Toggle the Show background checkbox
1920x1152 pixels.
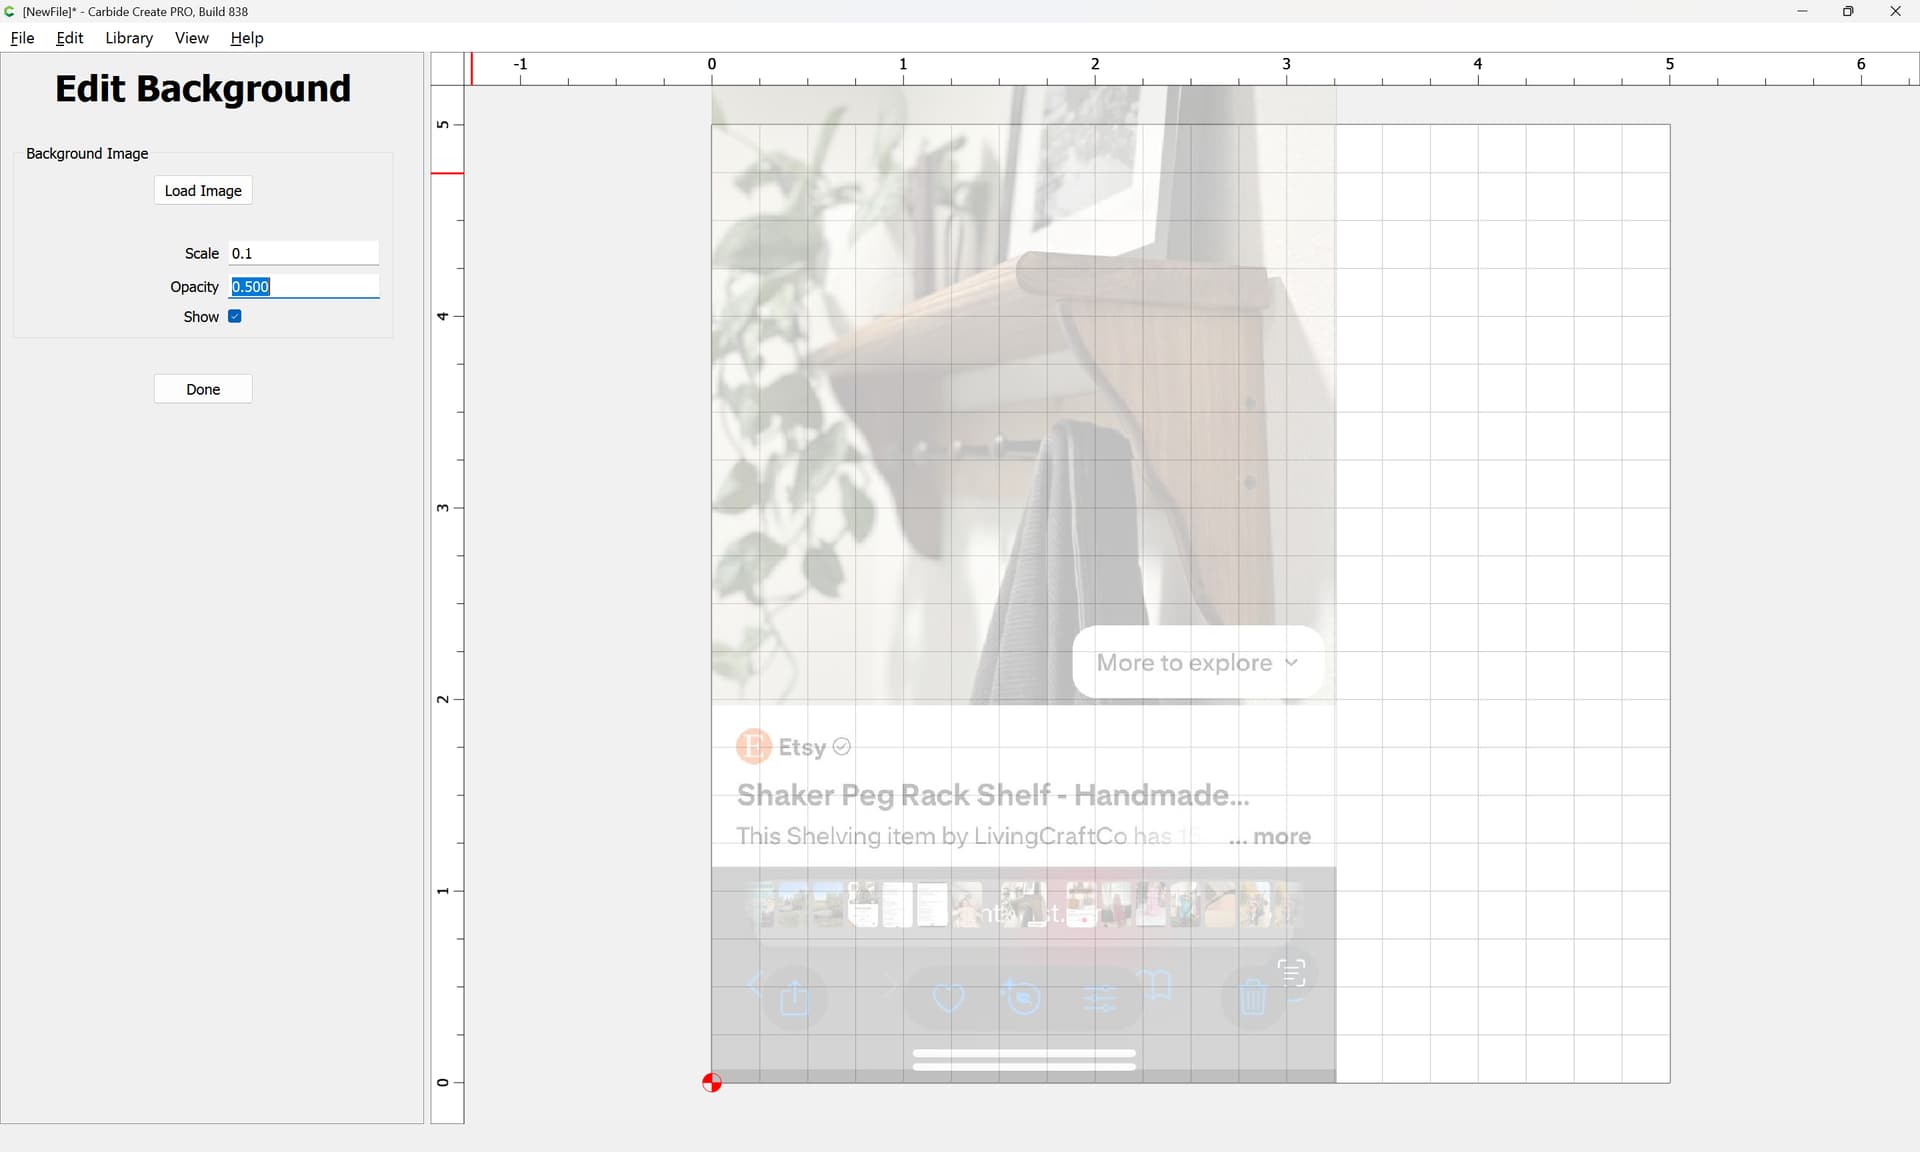pos(235,317)
